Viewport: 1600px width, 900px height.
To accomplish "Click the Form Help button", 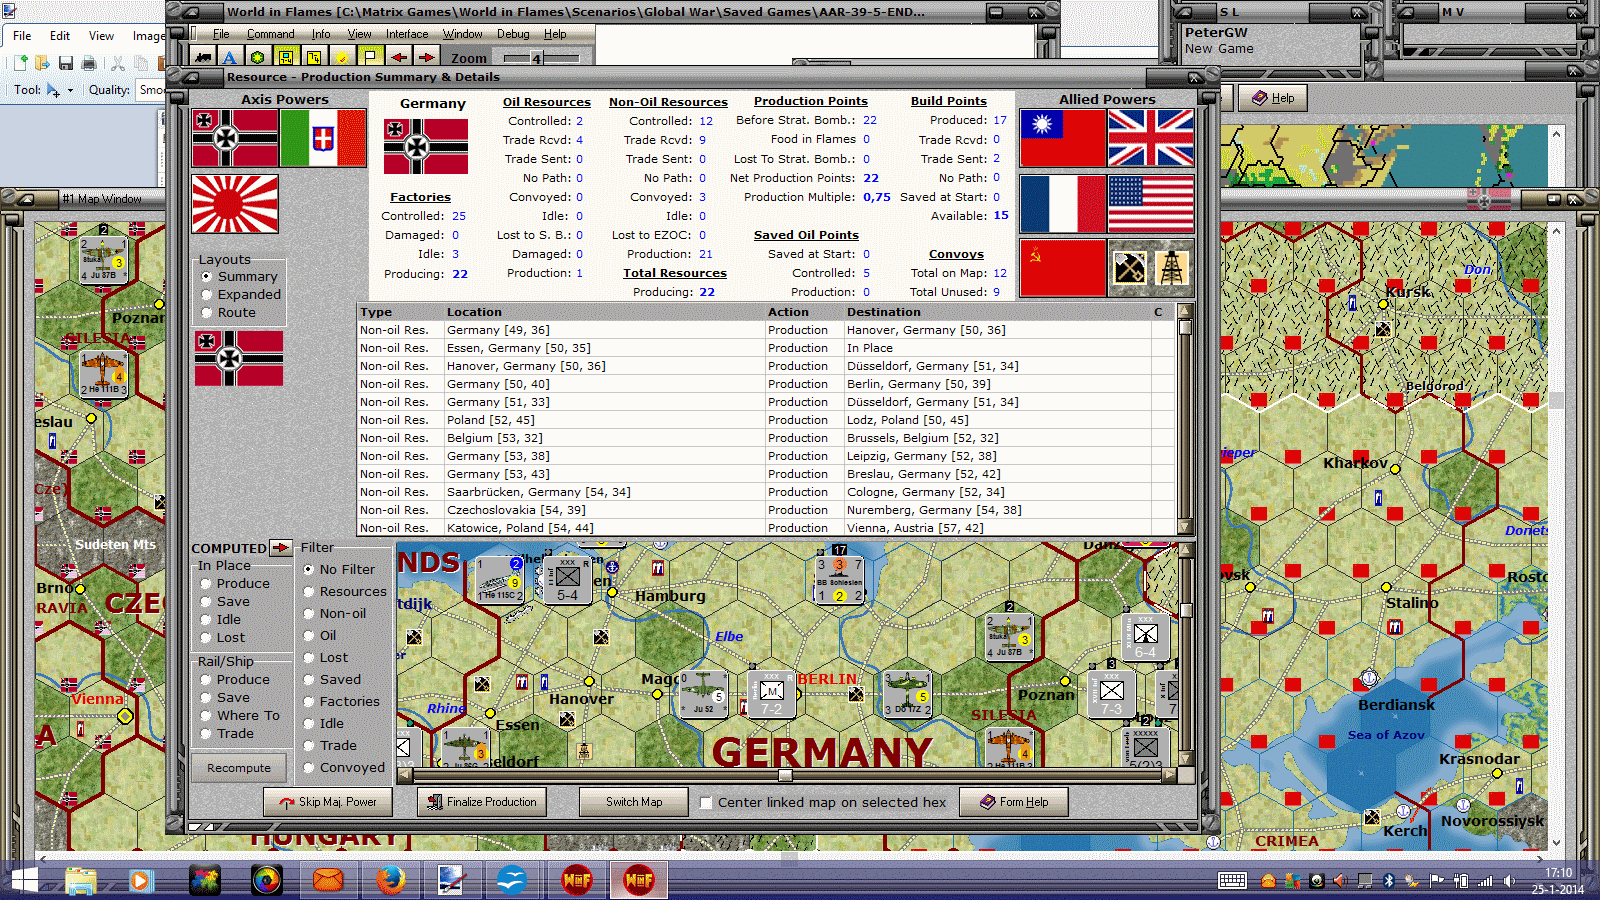I will click(1014, 802).
